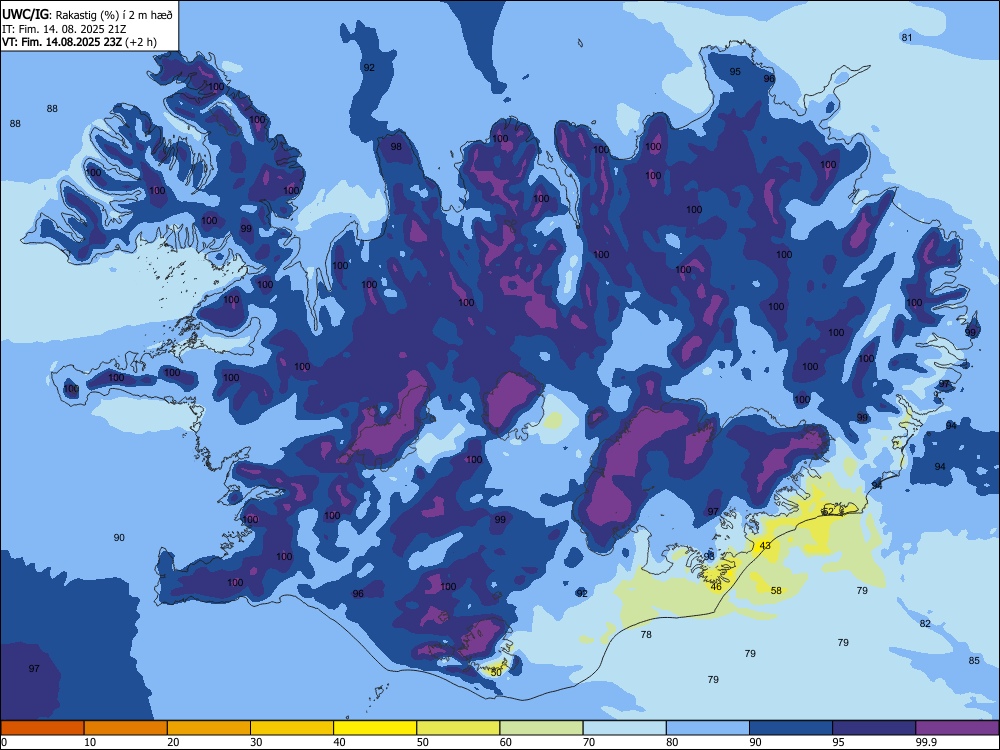The width and height of the screenshot is (1000, 750).
Task: Click the humidity value 82 over the sea
Action: [925, 624]
